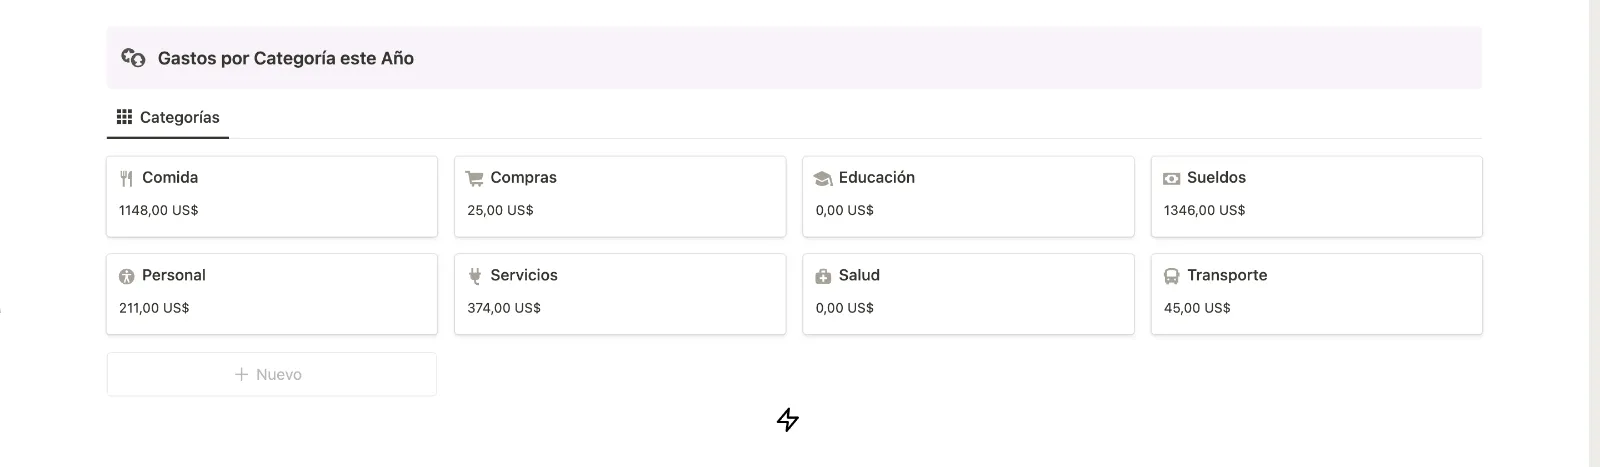
Task: Click the bus Transporte icon
Action: pos(1172,276)
